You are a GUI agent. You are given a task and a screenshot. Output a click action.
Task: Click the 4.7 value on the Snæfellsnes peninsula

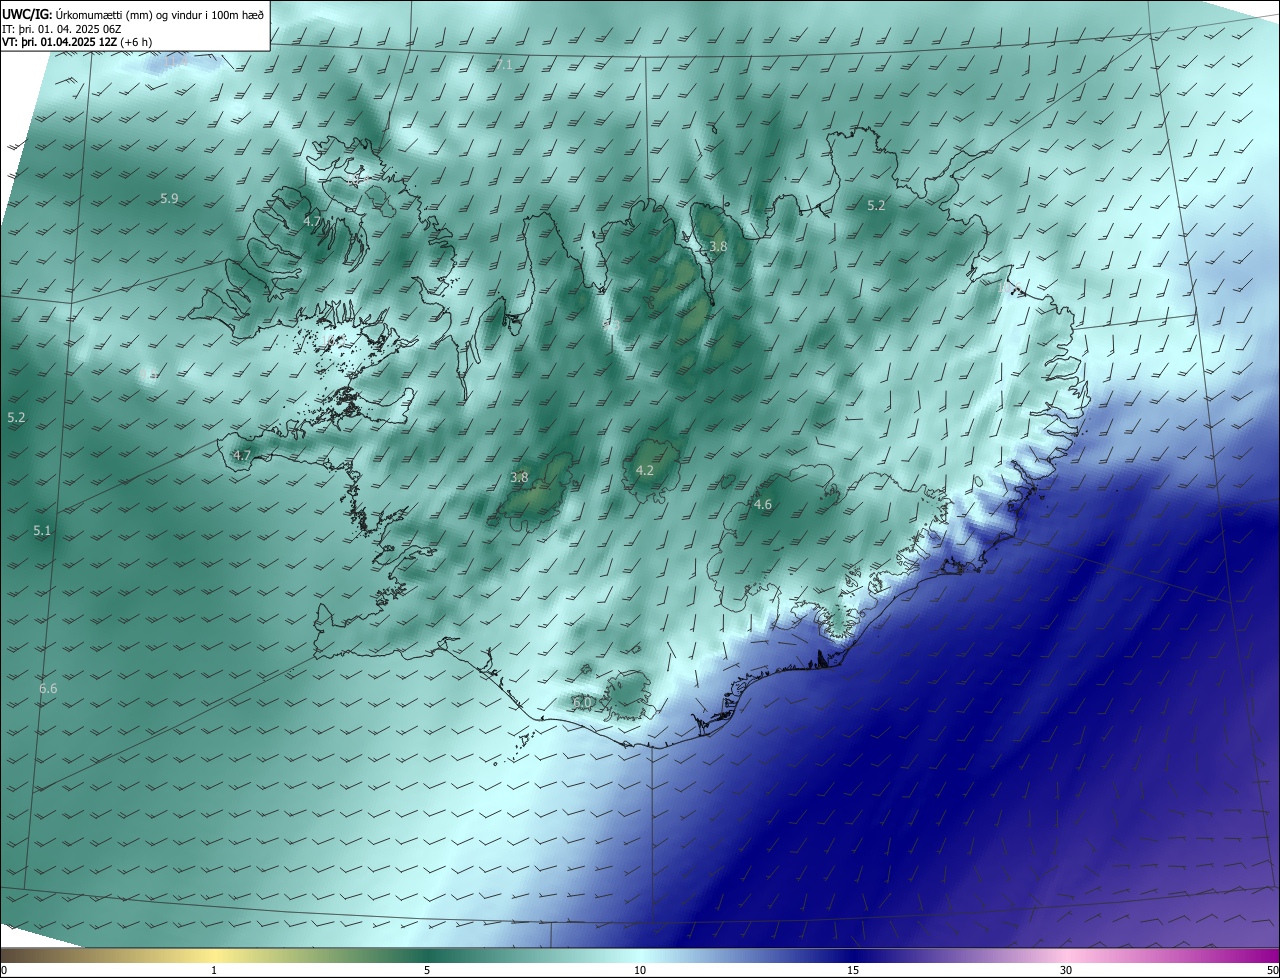(x=242, y=455)
